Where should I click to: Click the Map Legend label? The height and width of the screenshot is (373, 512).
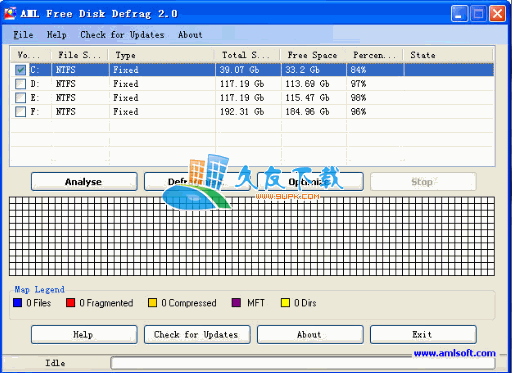[x=39, y=289]
